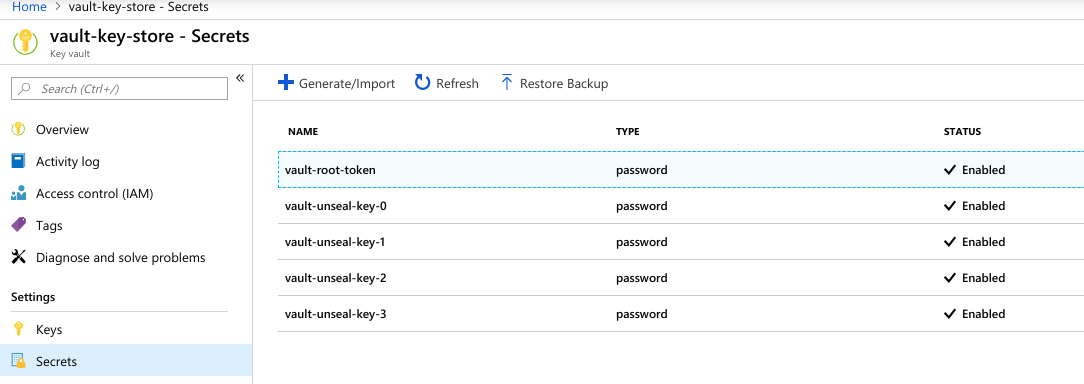This screenshot has width=1084, height=384.
Task: Navigate to Home breadcrumb link
Action: point(30,7)
